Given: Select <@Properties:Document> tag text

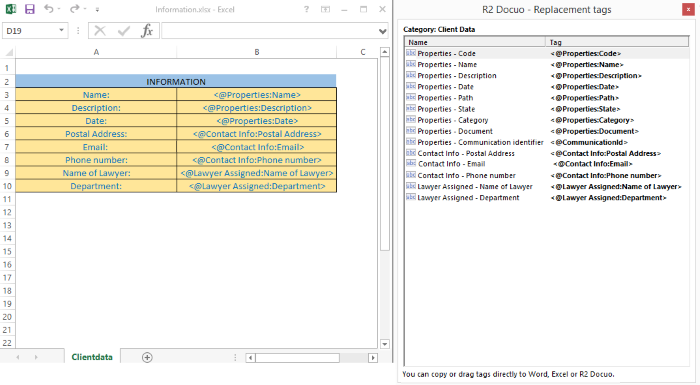Looking at the screenshot, I should 594,131.
